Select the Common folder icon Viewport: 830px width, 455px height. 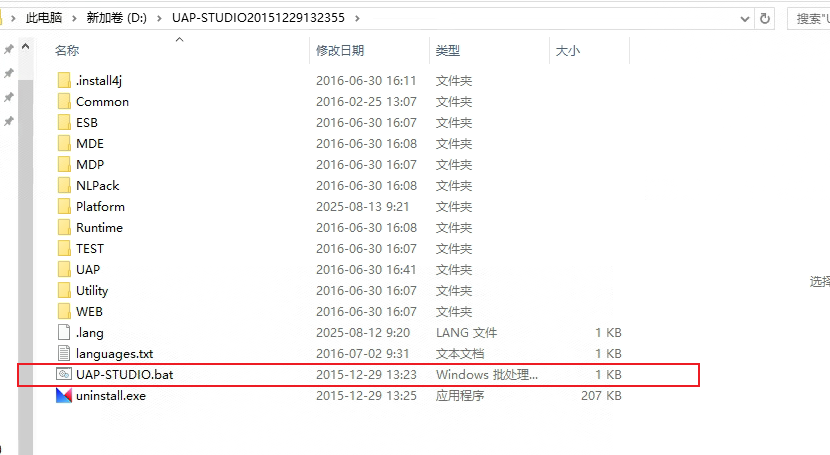pos(64,102)
